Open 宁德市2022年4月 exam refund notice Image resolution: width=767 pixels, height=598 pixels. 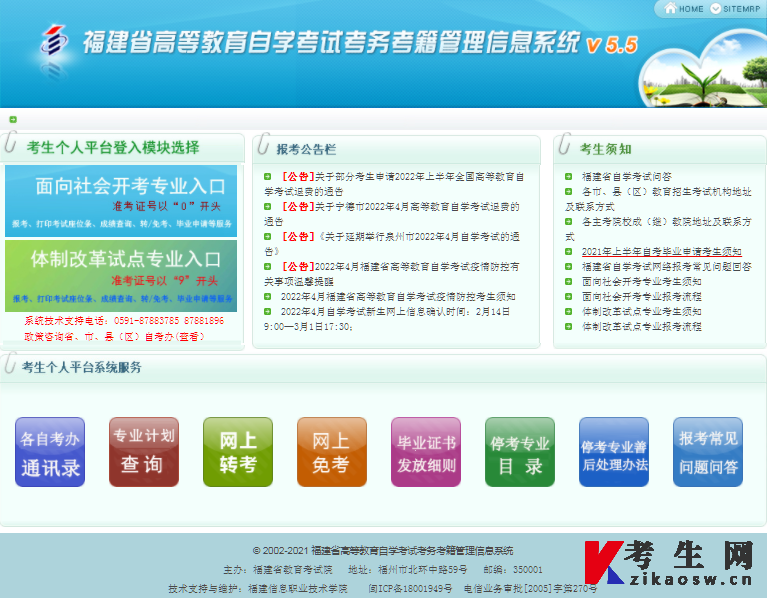tap(391, 214)
